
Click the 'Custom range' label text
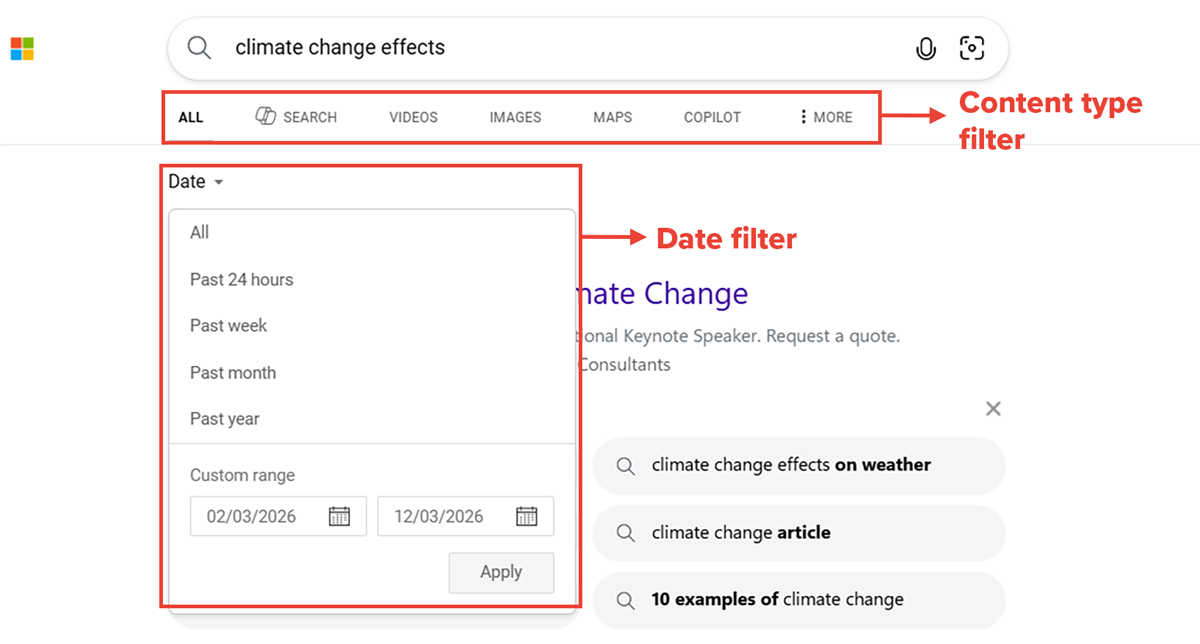click(x=242, y=475)
